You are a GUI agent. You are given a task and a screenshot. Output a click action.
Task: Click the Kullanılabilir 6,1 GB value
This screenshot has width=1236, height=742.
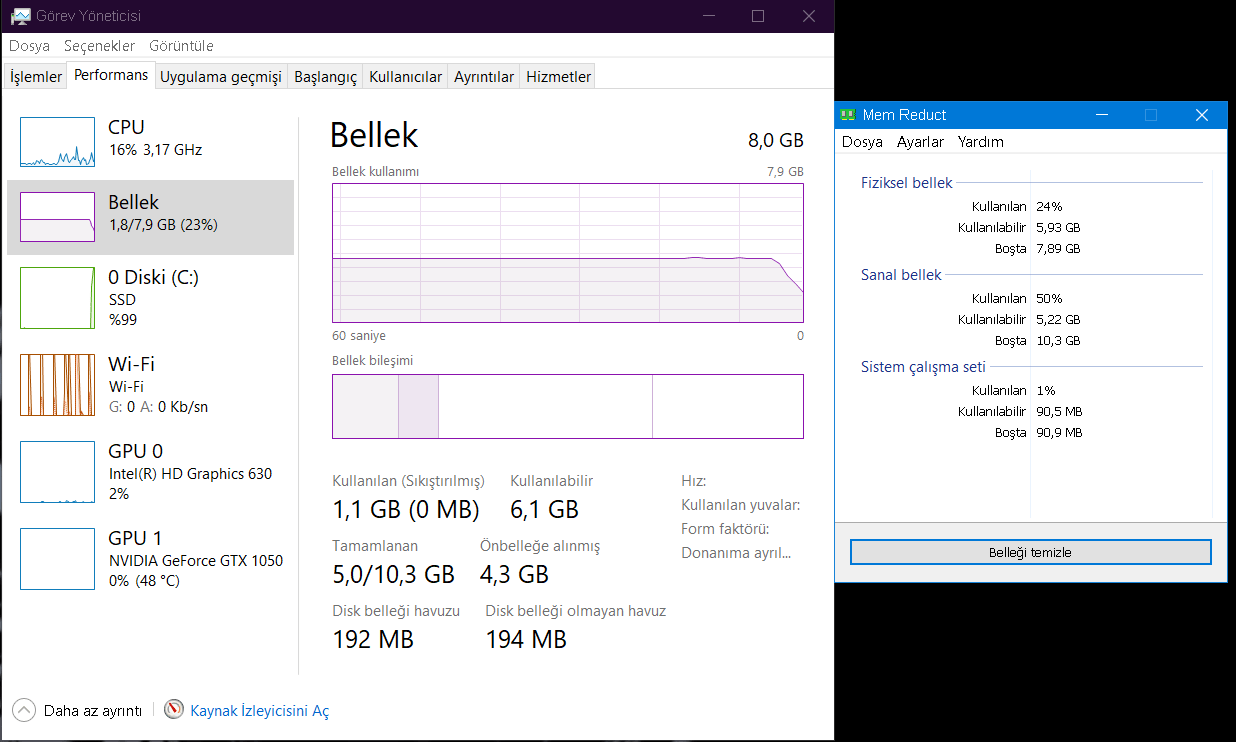point(544,509)
